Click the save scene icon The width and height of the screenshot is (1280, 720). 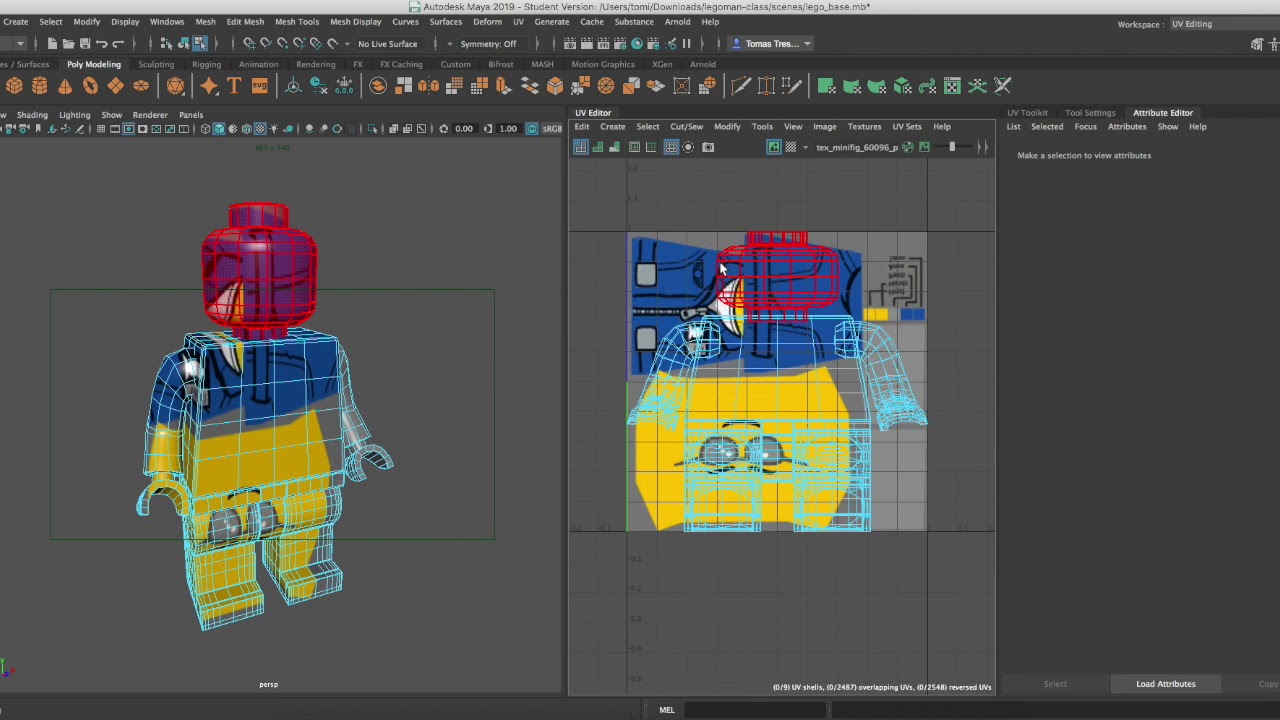(x=85, y=44)
